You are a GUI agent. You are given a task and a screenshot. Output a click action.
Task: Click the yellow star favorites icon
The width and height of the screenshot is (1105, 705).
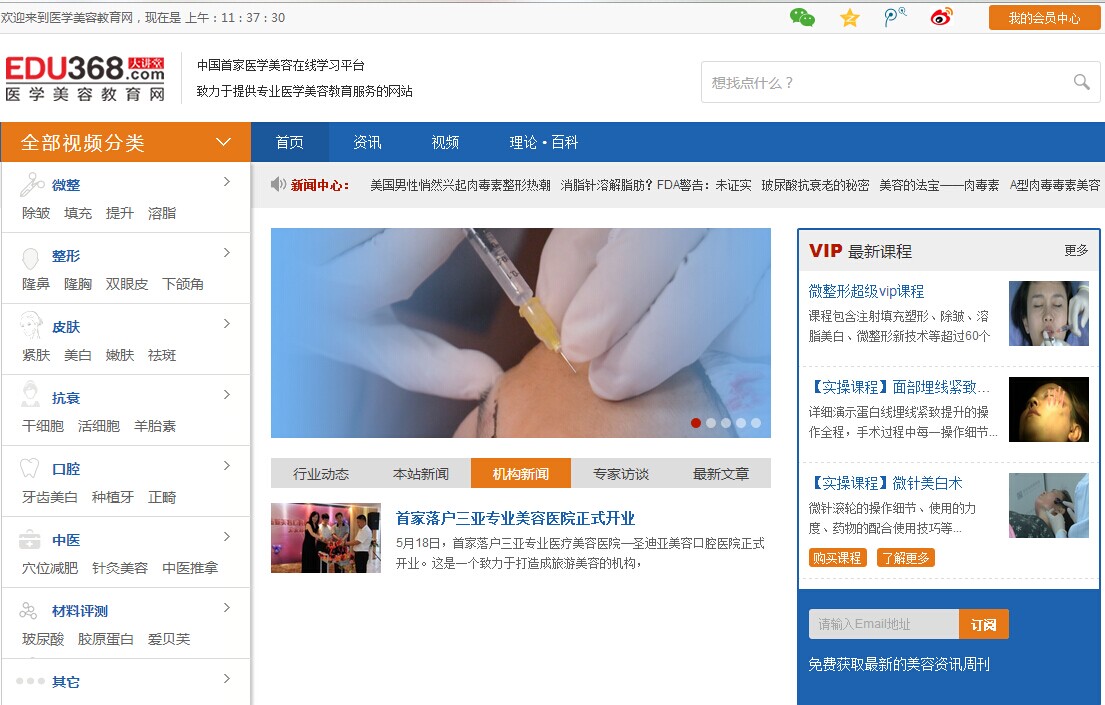(x=850, y=17)
